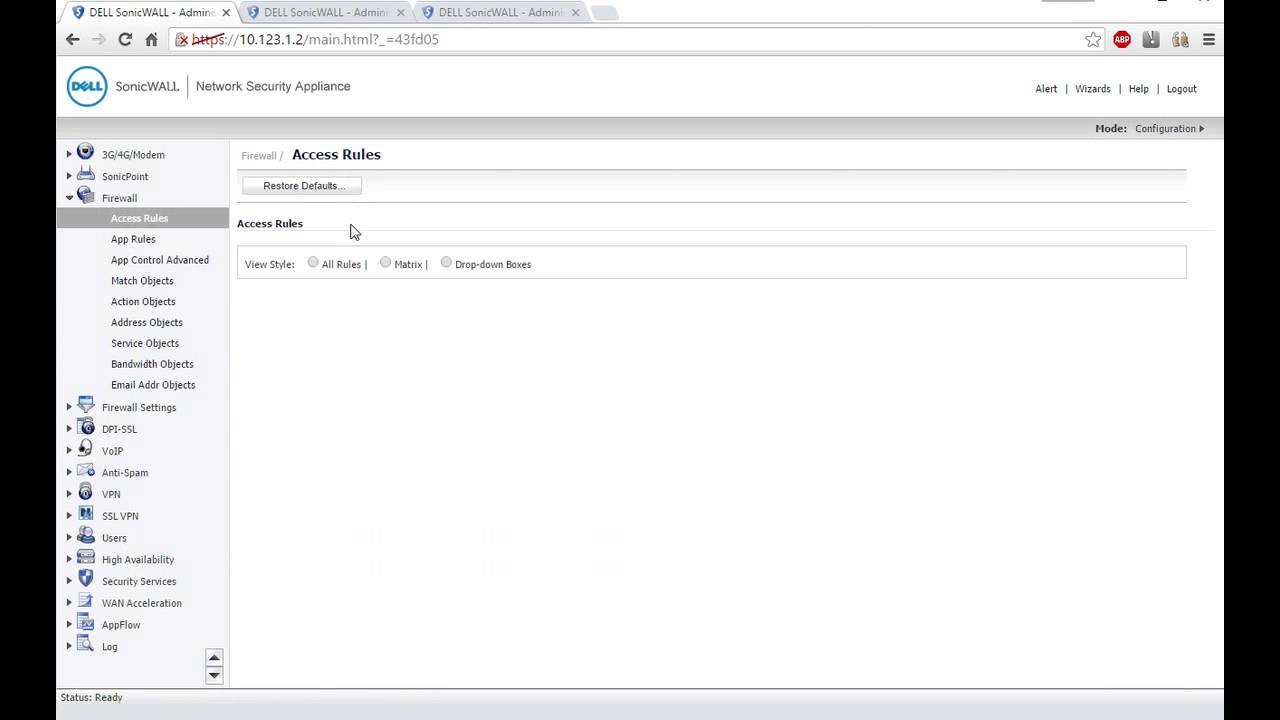Viewport: 1280px width, 720px height.
Task: Click the Users sidebar icon
Action: [85, 536]
